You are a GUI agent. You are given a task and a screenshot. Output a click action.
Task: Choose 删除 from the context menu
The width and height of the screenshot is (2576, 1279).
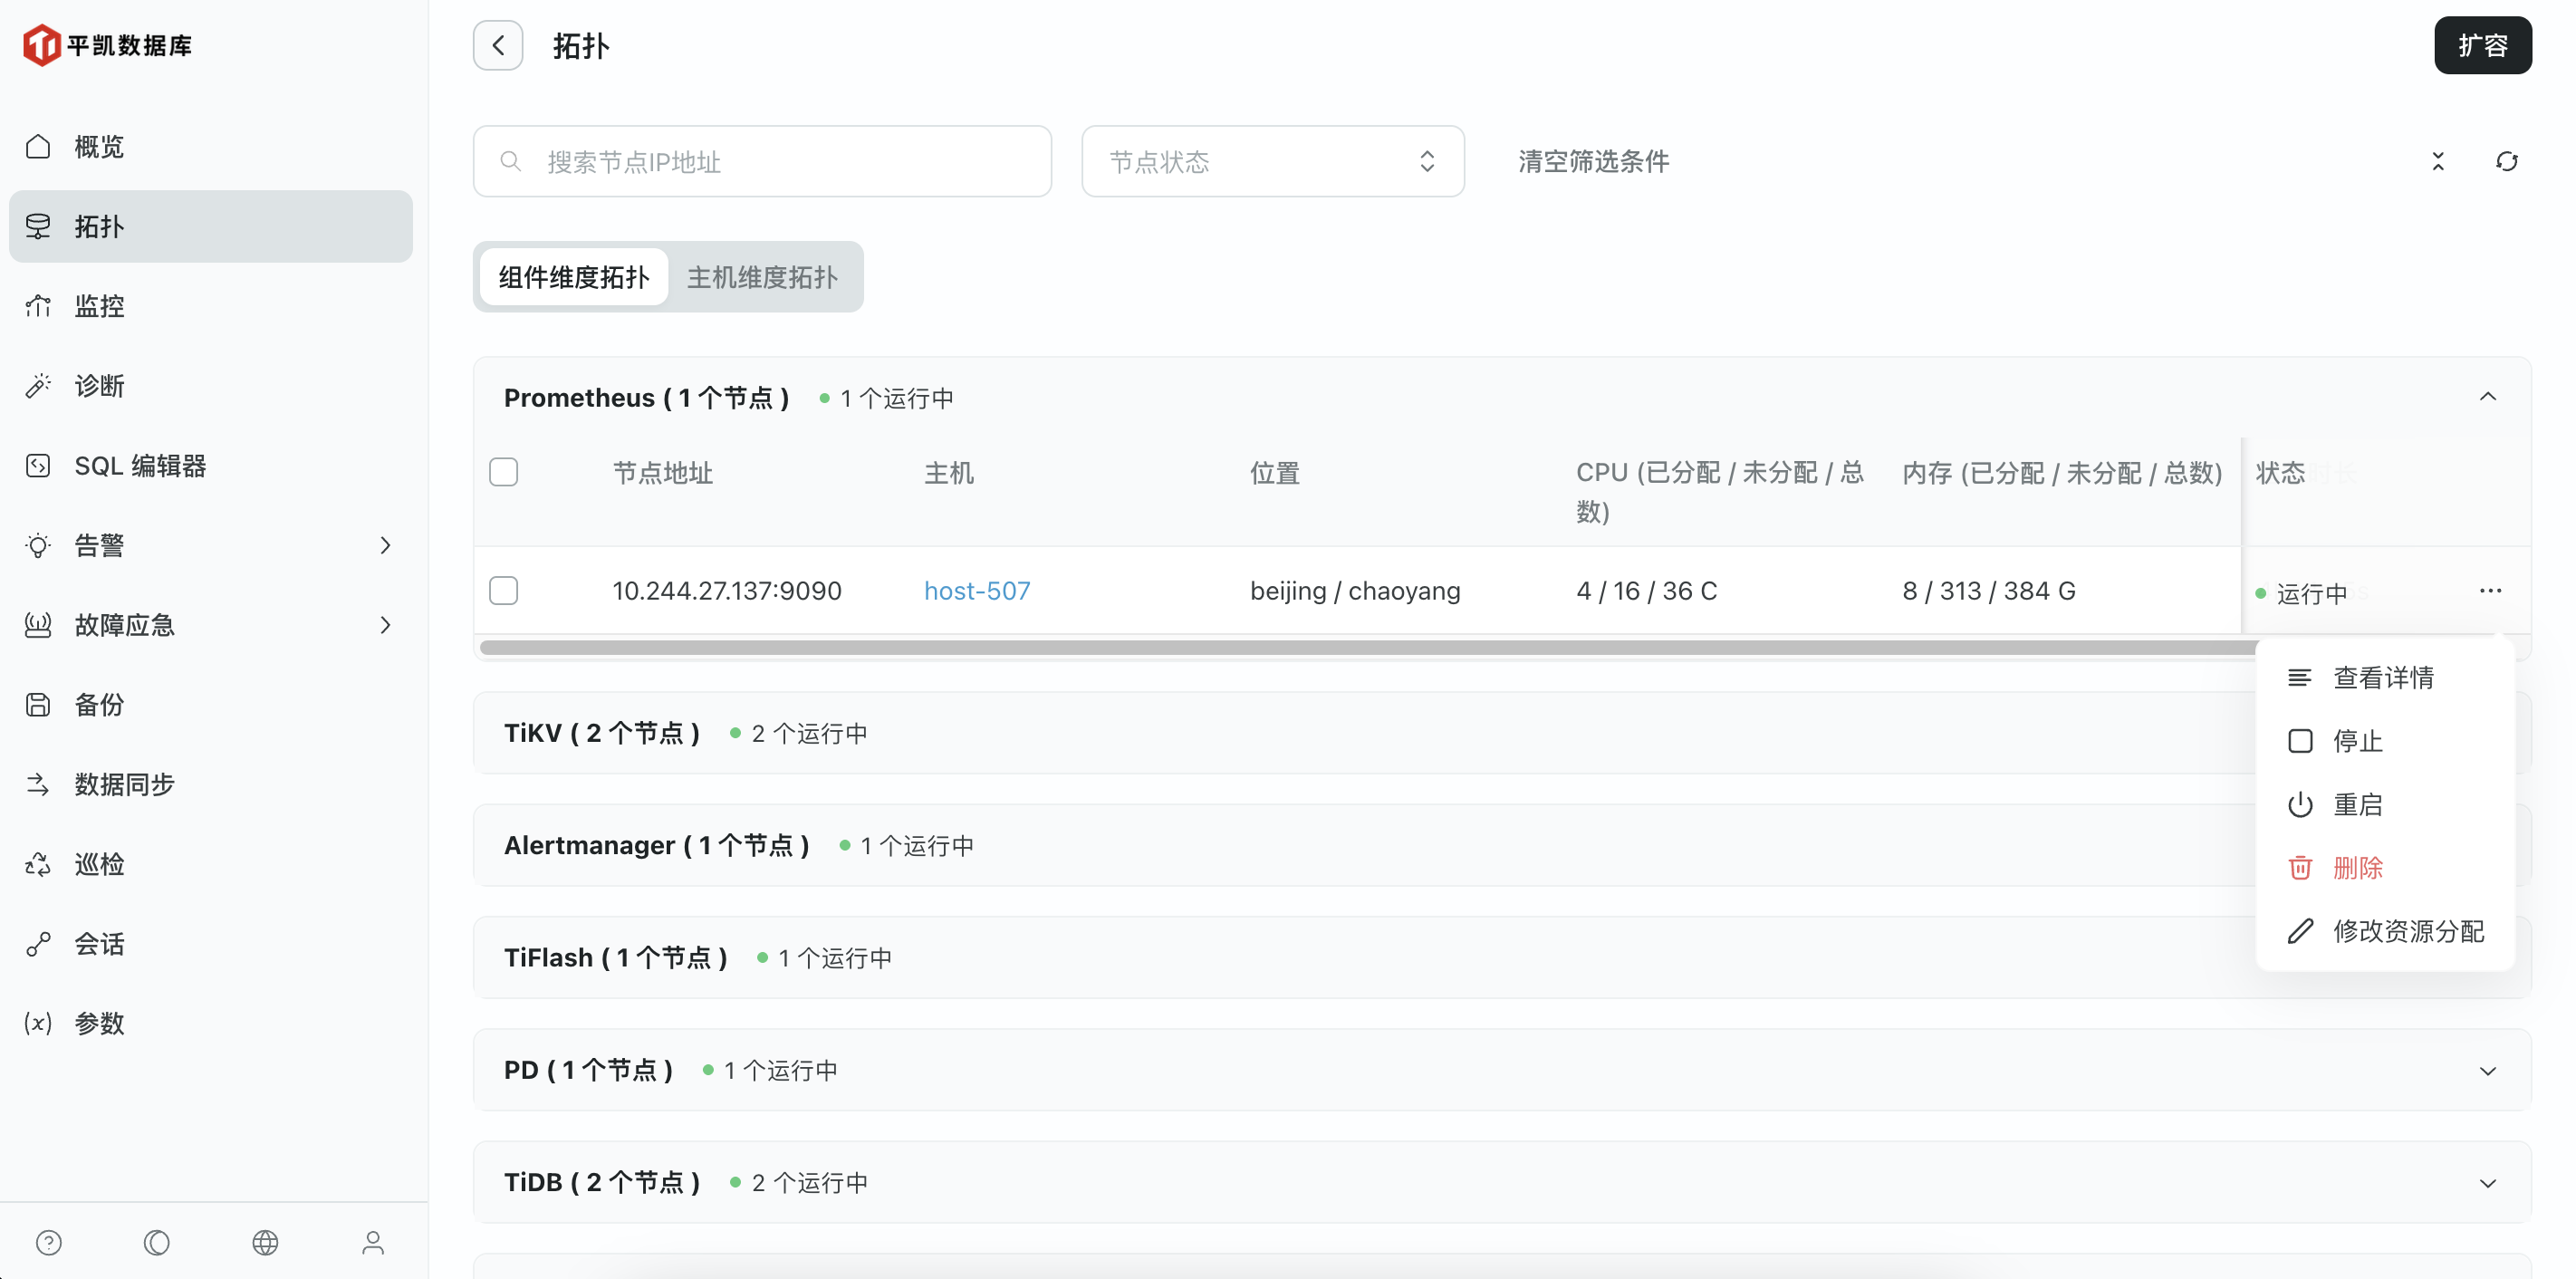click(x=2357, y=867)
